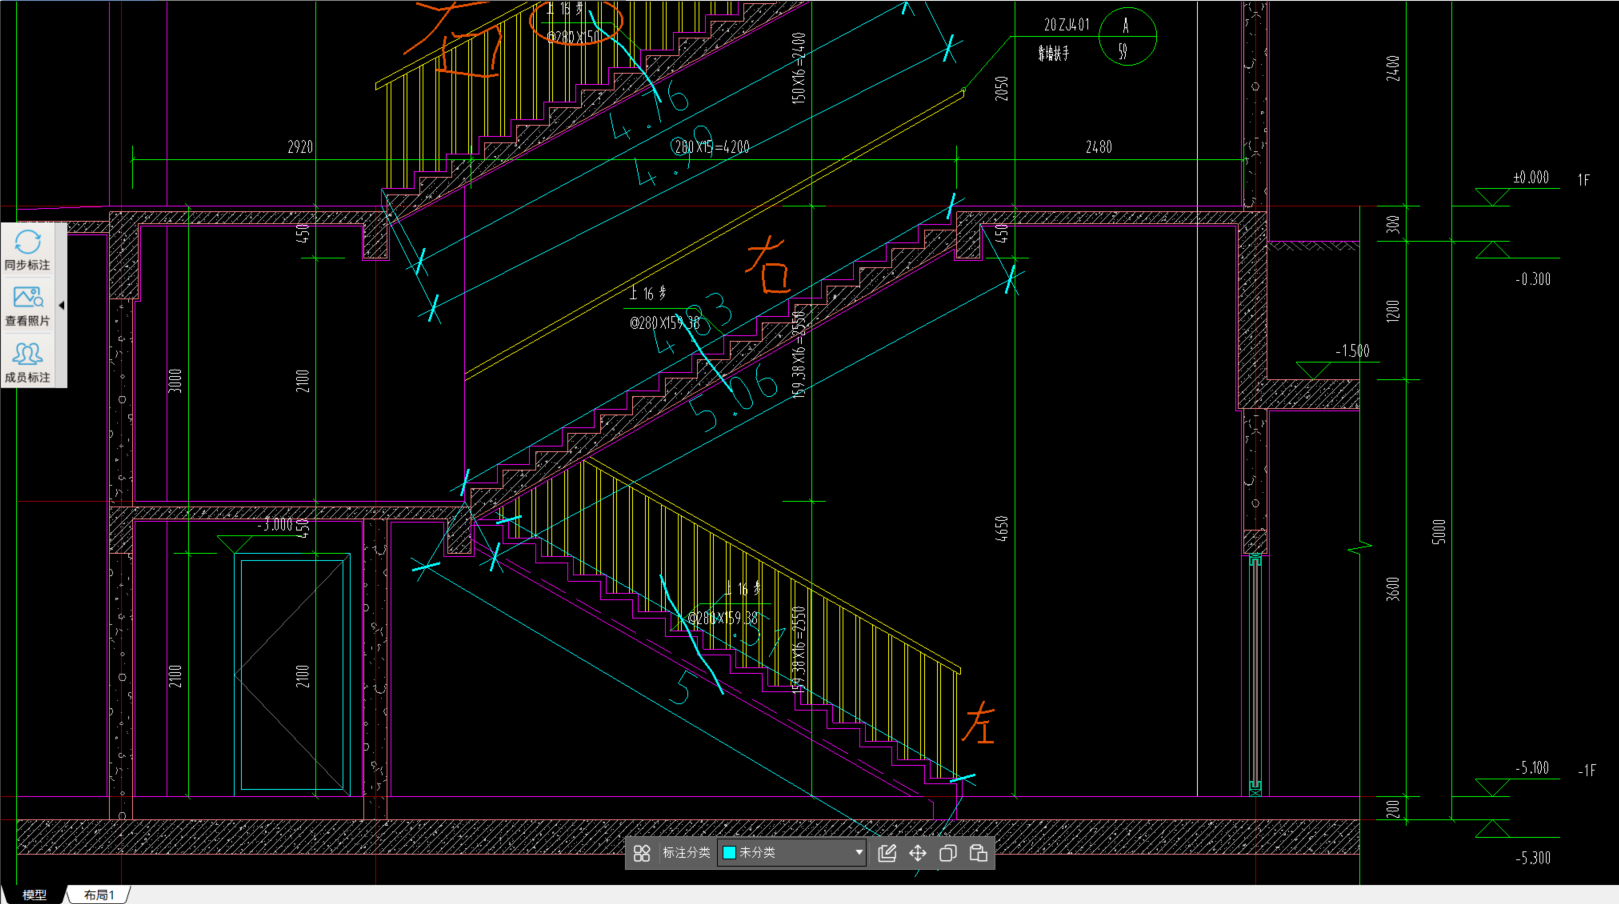Viewport: 1619px width, 904px height.
Task: Click the 标注分类 label in annotation bar
Action: [686, 853]
